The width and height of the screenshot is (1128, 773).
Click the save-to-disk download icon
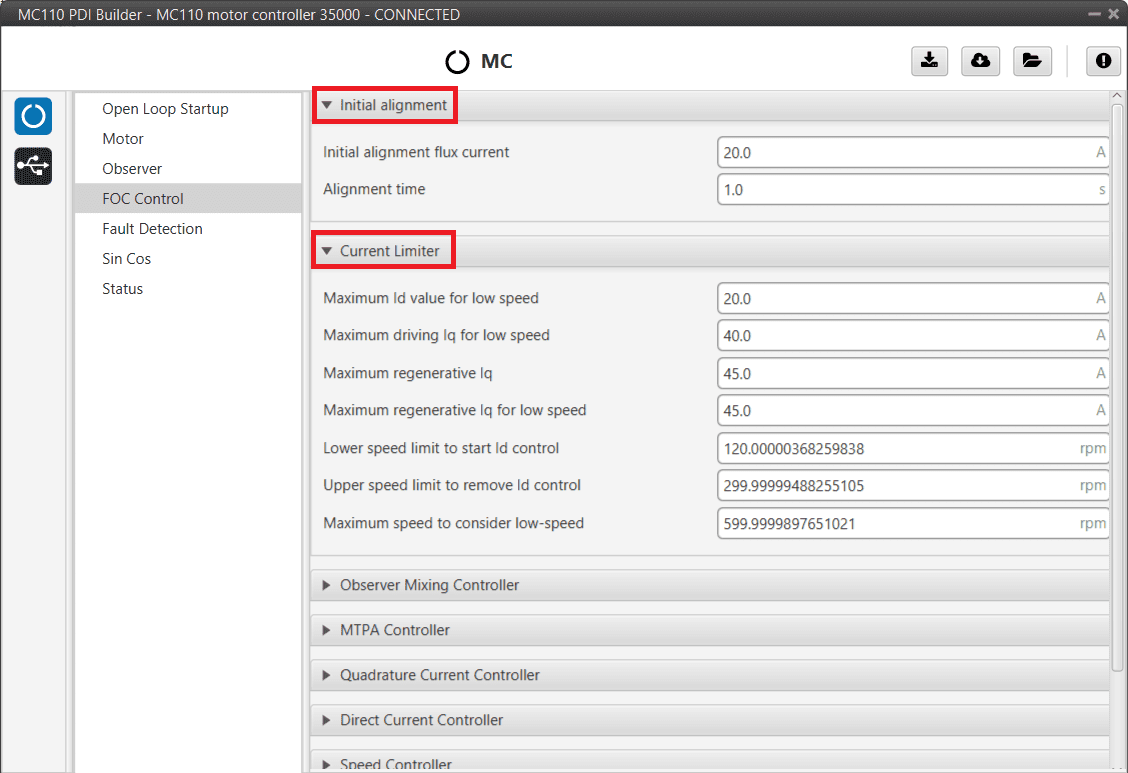coord(929,60)
